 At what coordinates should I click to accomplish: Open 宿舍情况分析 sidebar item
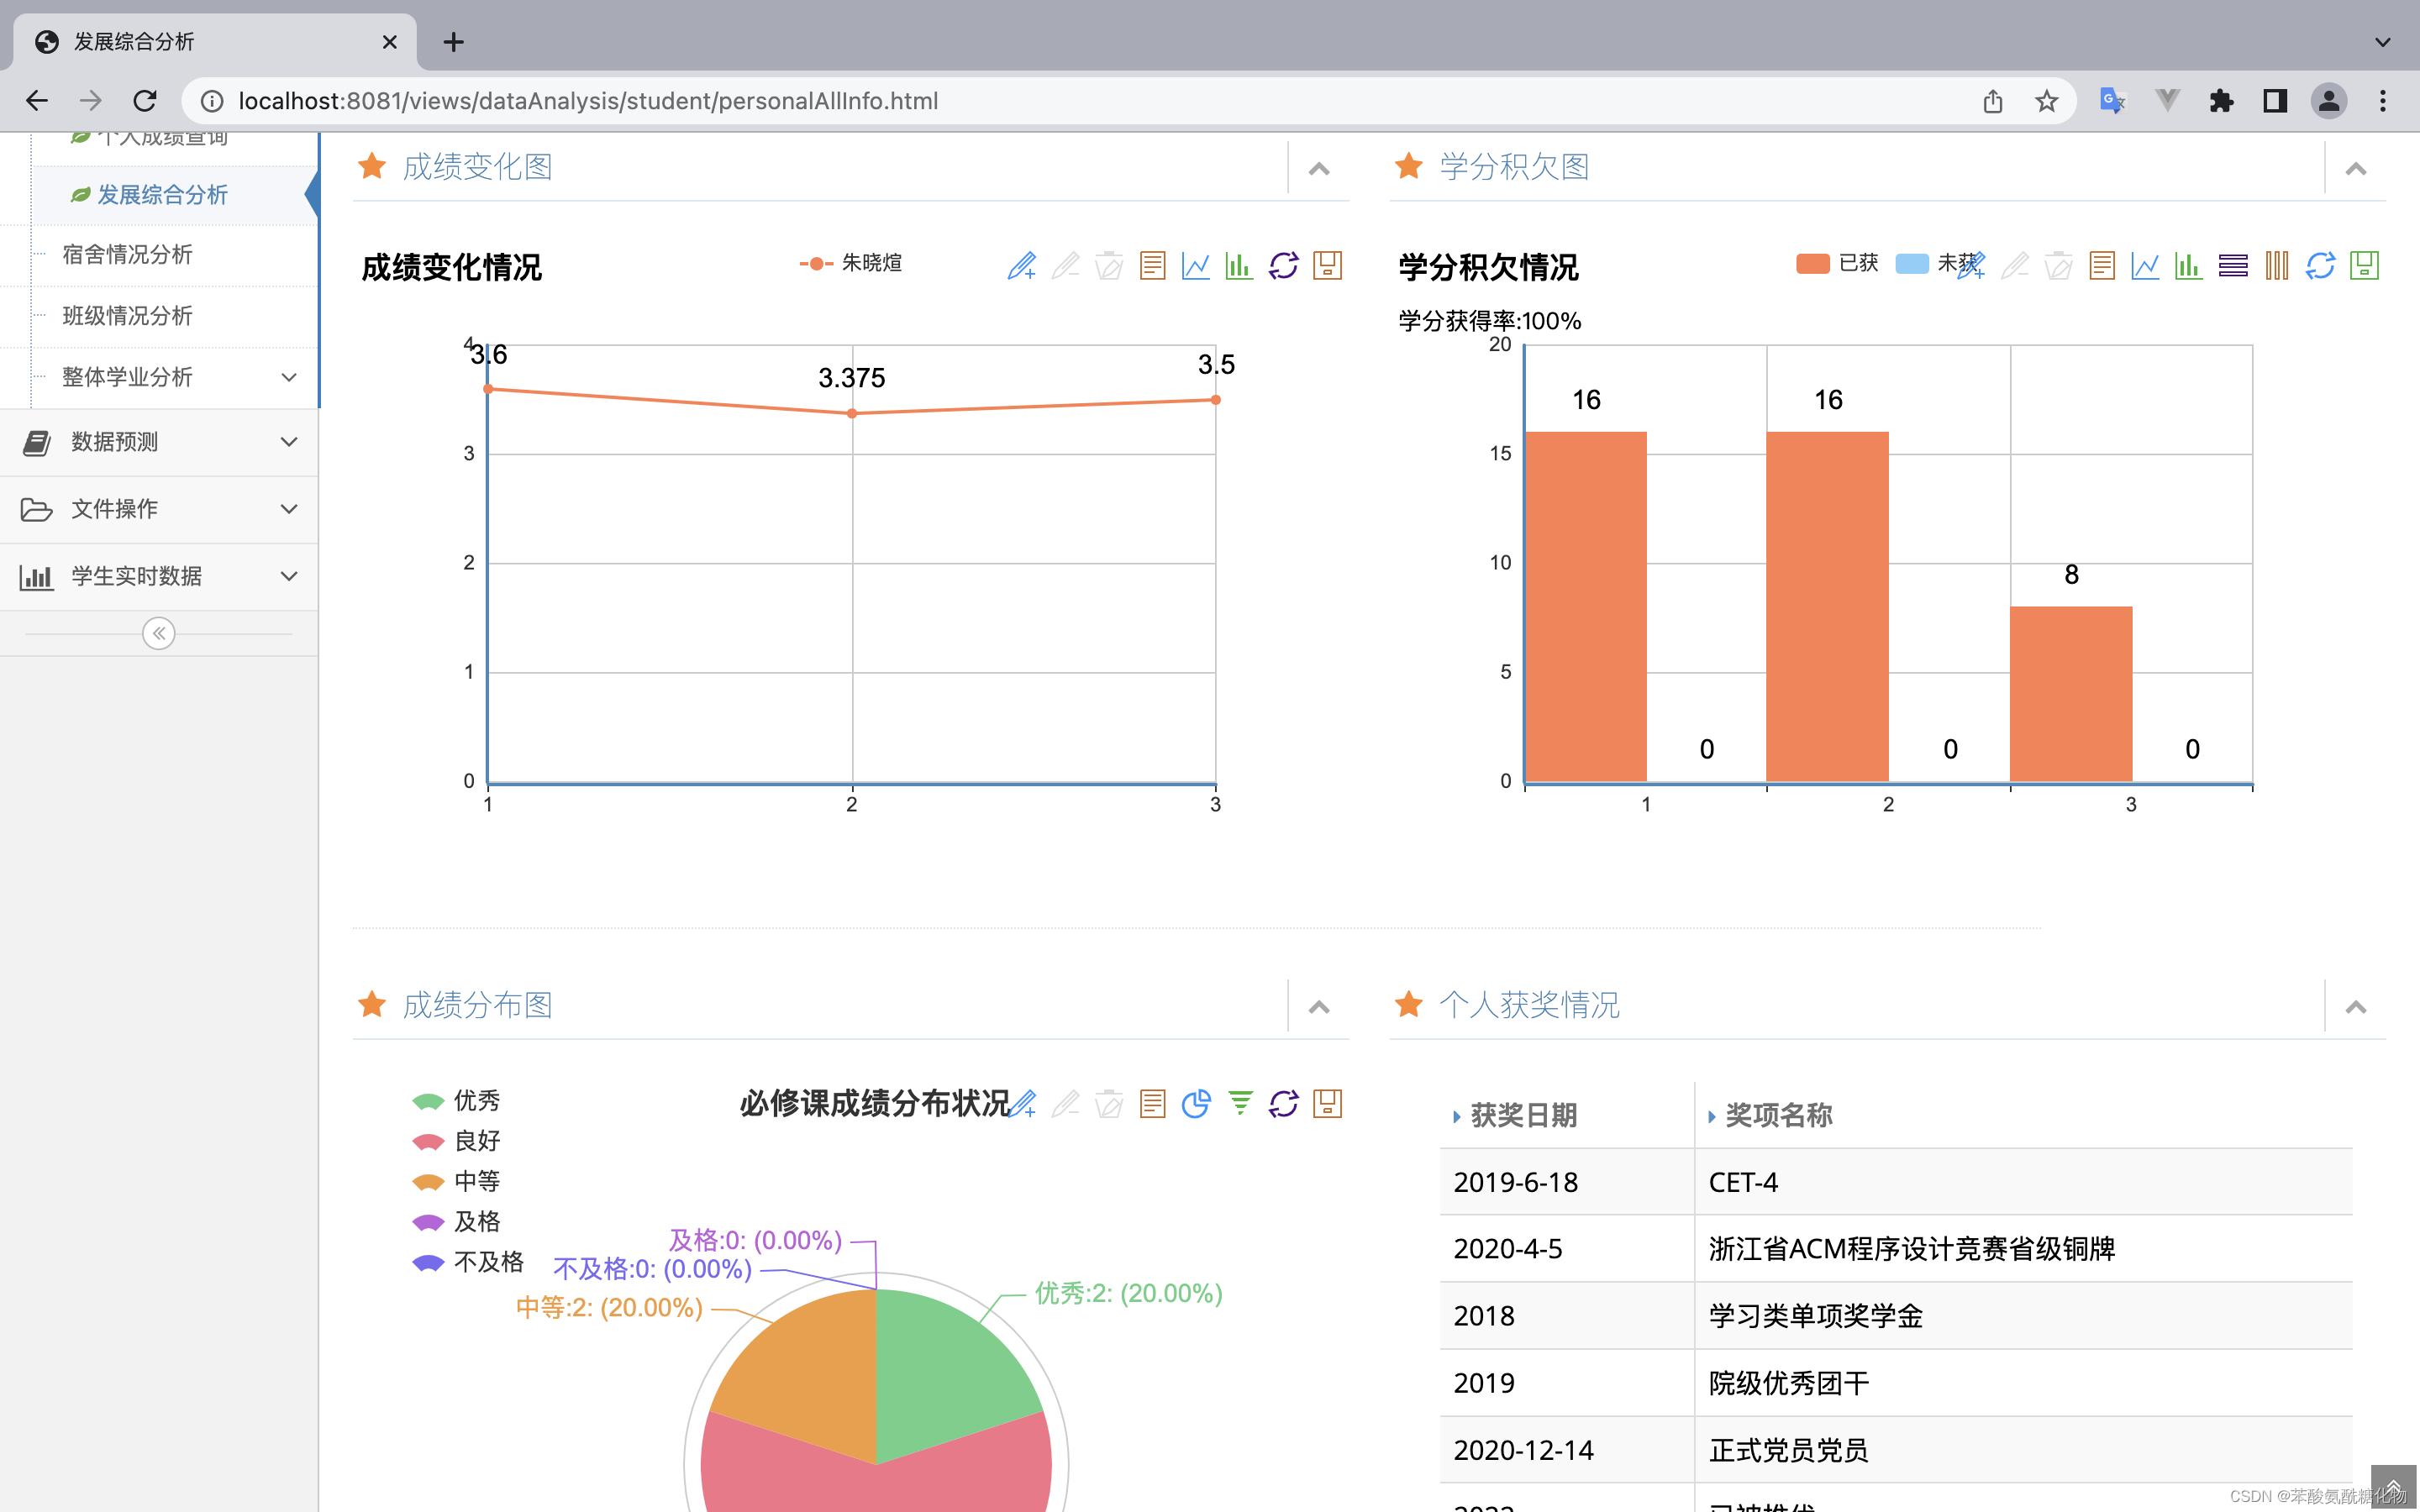coord(127,255)
